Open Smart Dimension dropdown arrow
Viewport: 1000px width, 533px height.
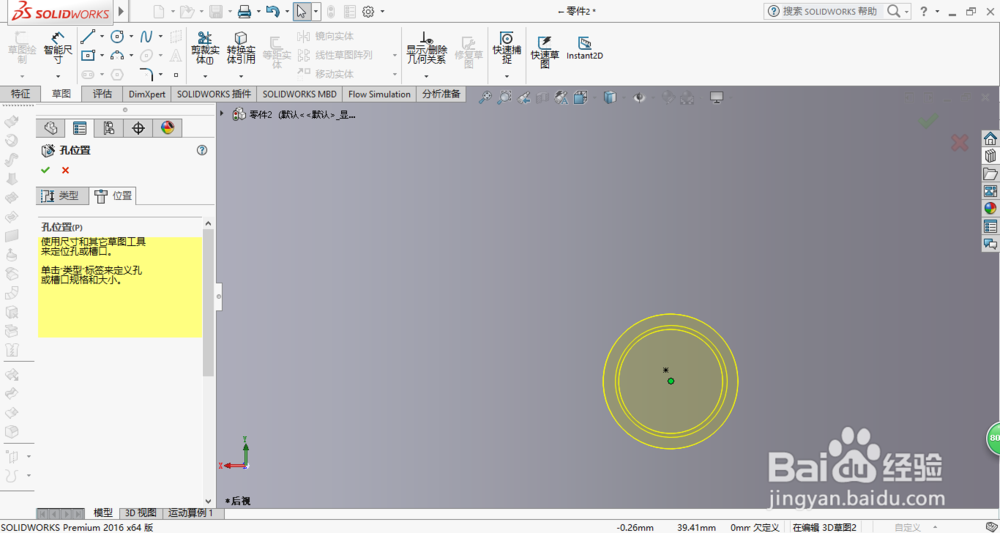58,76
